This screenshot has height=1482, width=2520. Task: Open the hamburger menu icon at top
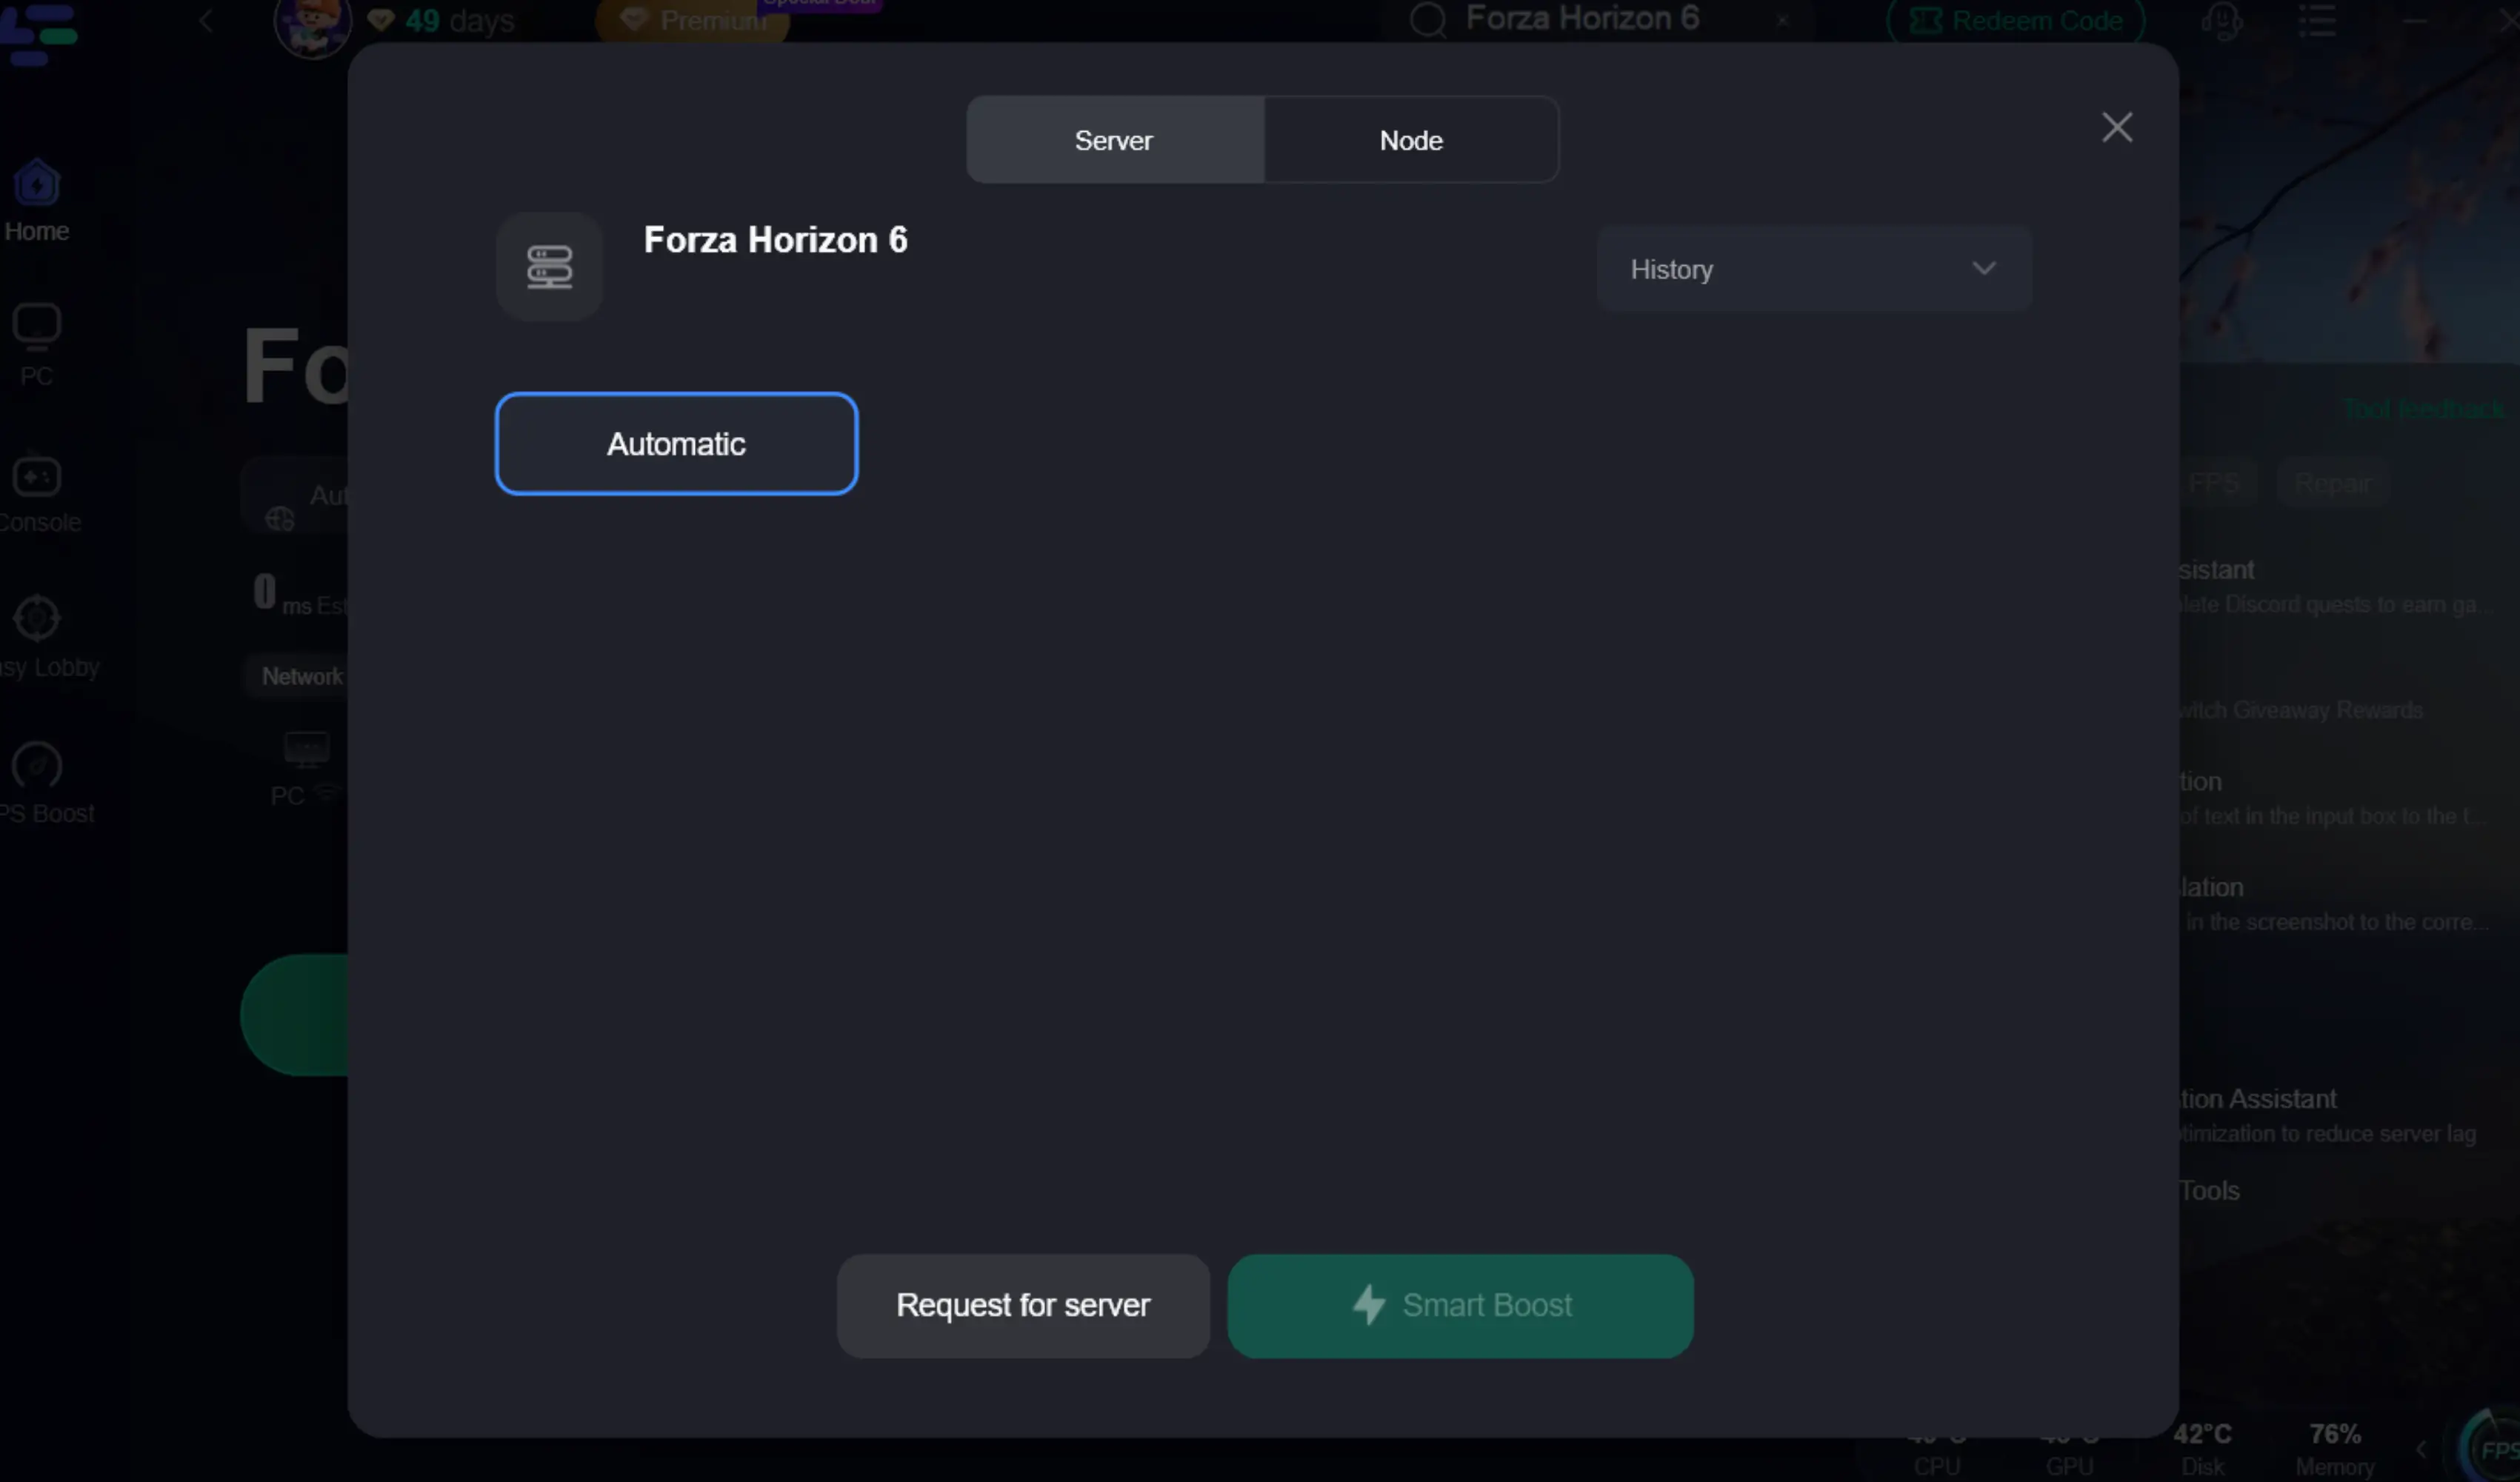pyautogui.click(x=2316, y=20)
